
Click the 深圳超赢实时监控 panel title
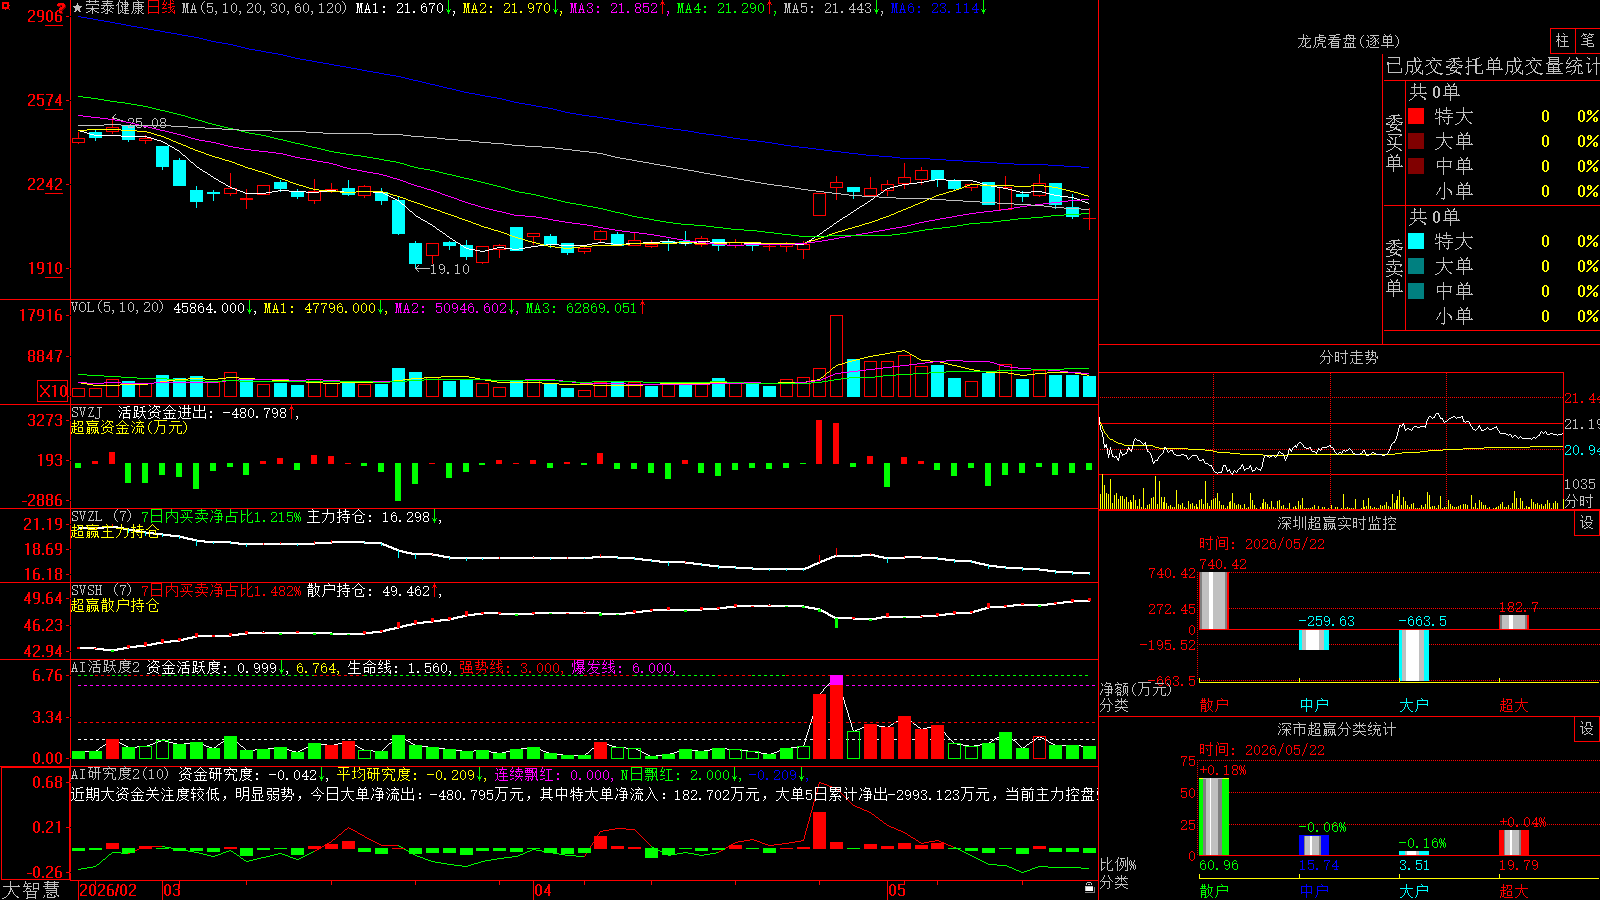[1336, 523]
